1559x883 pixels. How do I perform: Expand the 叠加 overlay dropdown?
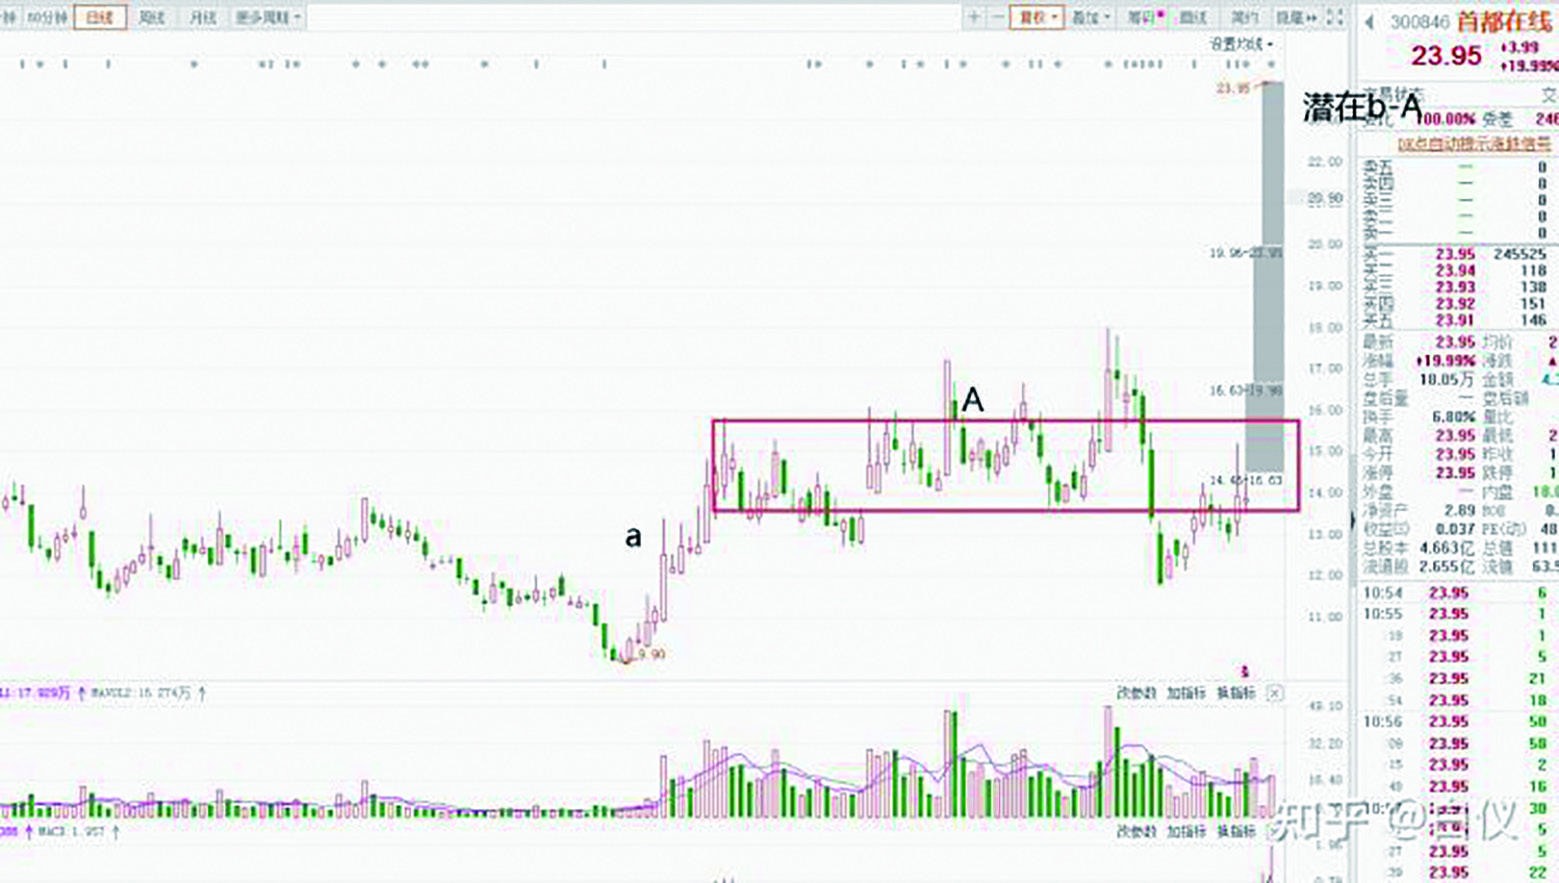pyautogui.click(x=1090, y=17)
